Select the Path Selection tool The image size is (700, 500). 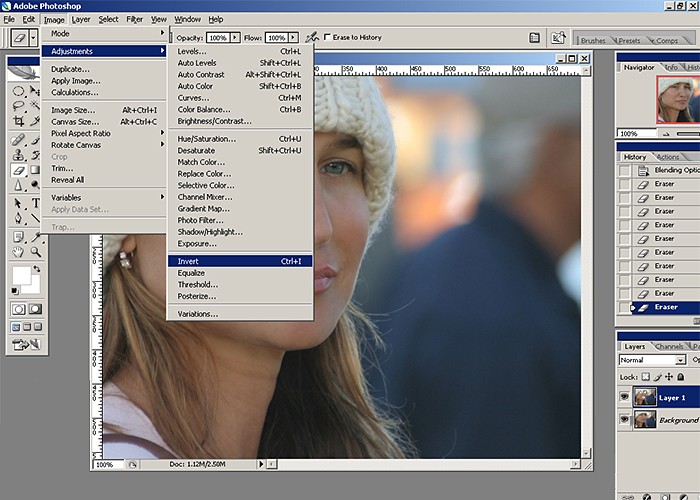(18, 204)
